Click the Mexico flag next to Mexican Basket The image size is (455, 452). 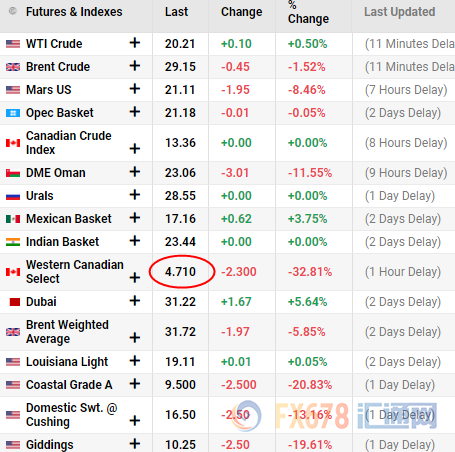pos(13,219)
